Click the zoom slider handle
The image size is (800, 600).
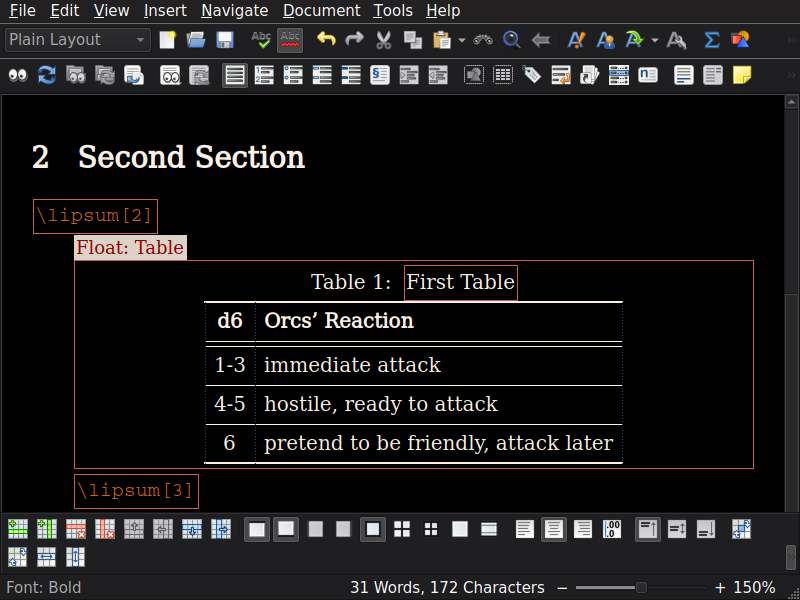(x=641, y=588)
